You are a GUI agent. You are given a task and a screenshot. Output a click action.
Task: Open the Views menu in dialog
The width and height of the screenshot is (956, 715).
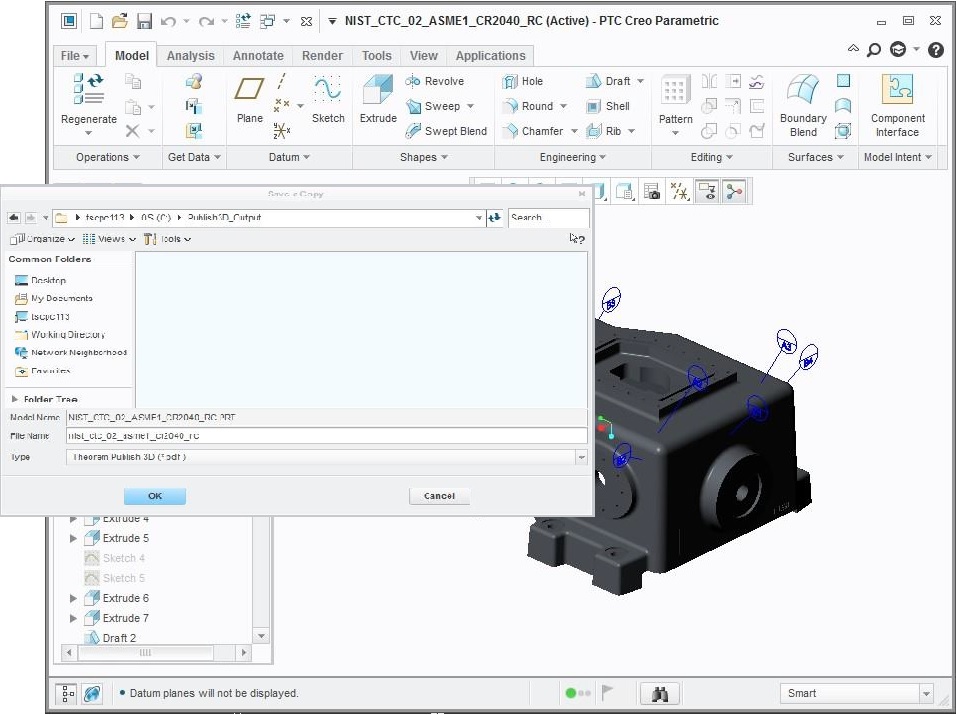(110, 239)
